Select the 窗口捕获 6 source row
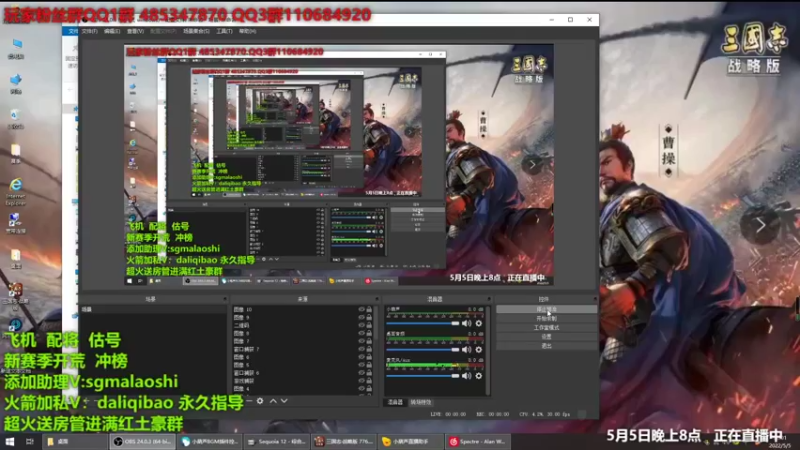The width and height of the screenshot is (800, 450). 303,373
